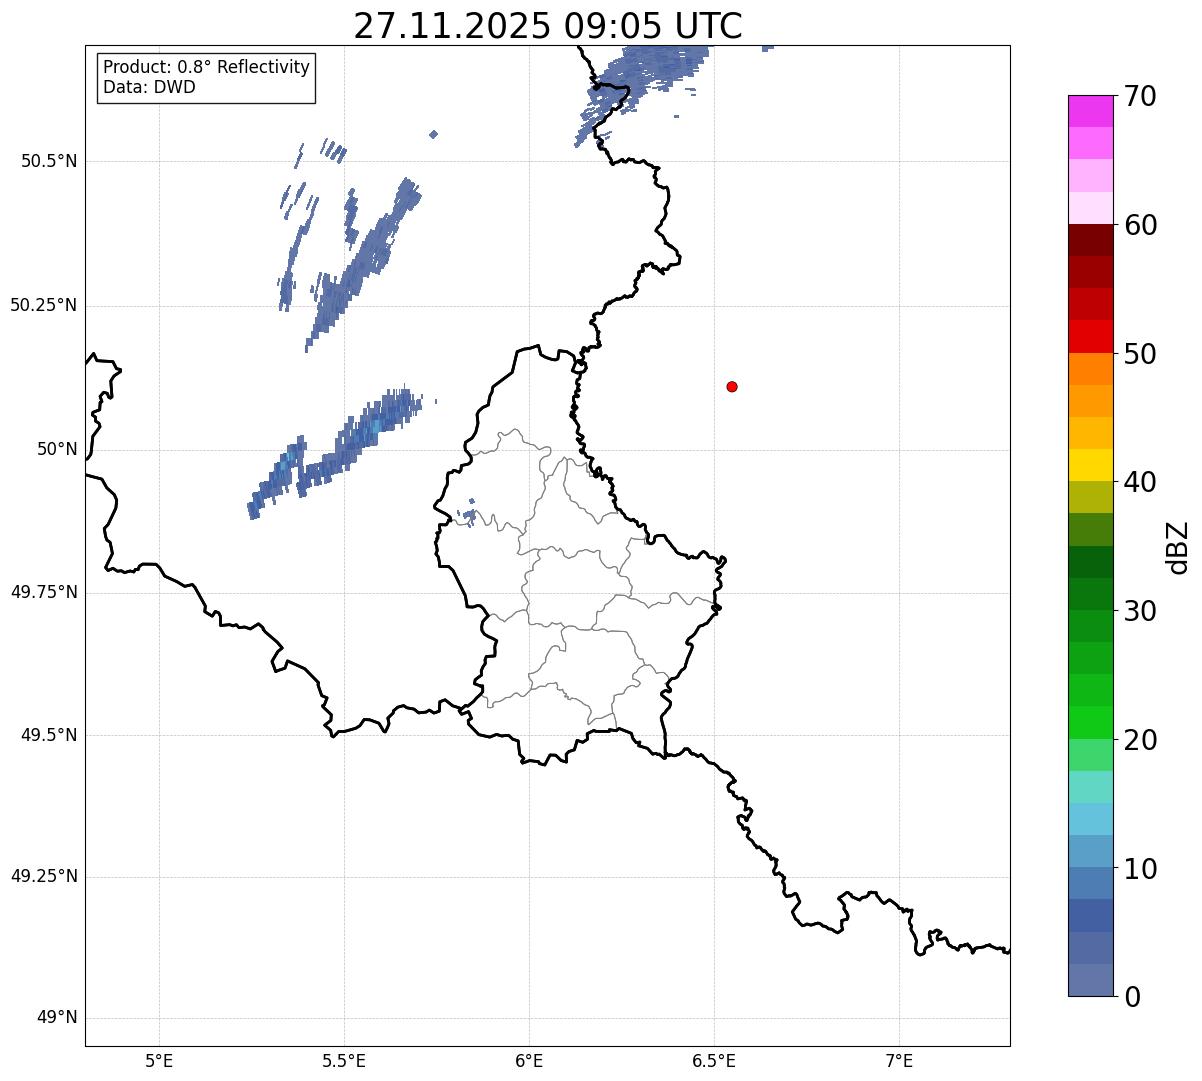Click the red station marker dot

[x=732, y=386]
